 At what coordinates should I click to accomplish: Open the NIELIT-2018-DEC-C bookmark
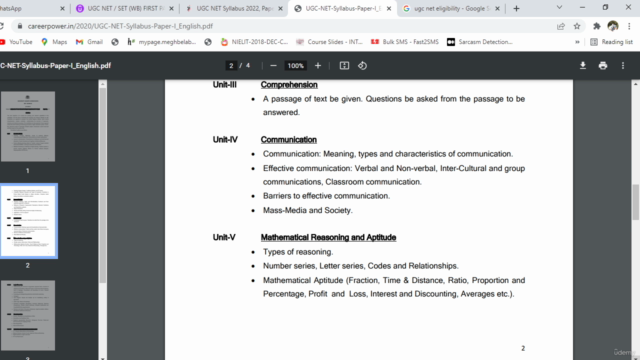click(x=254, y=42)
